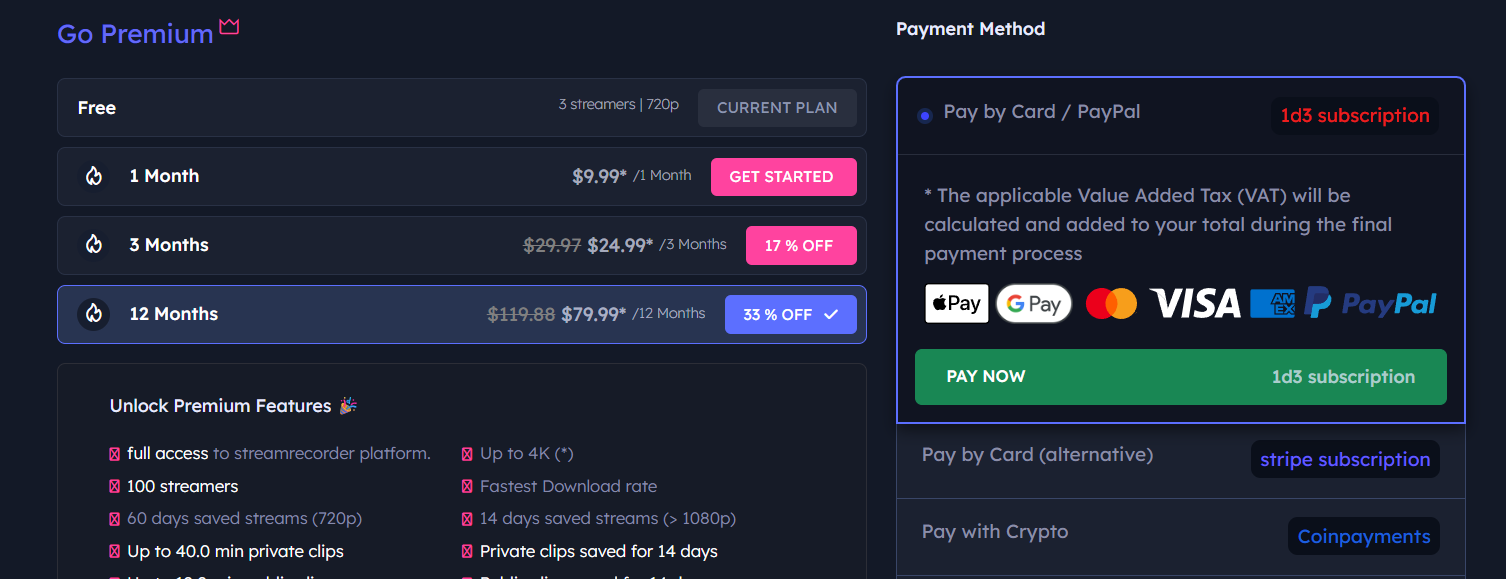Click the Current Plan button on Free
This screenshot has height=579, width=1506.
pos(777,108)
